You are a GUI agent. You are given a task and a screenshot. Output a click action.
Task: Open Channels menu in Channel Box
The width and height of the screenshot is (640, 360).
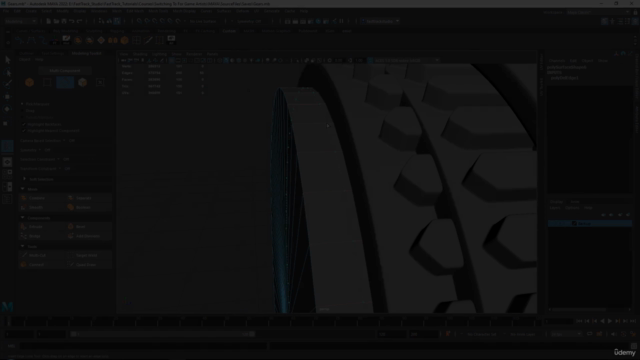click(x=557, y=60)
